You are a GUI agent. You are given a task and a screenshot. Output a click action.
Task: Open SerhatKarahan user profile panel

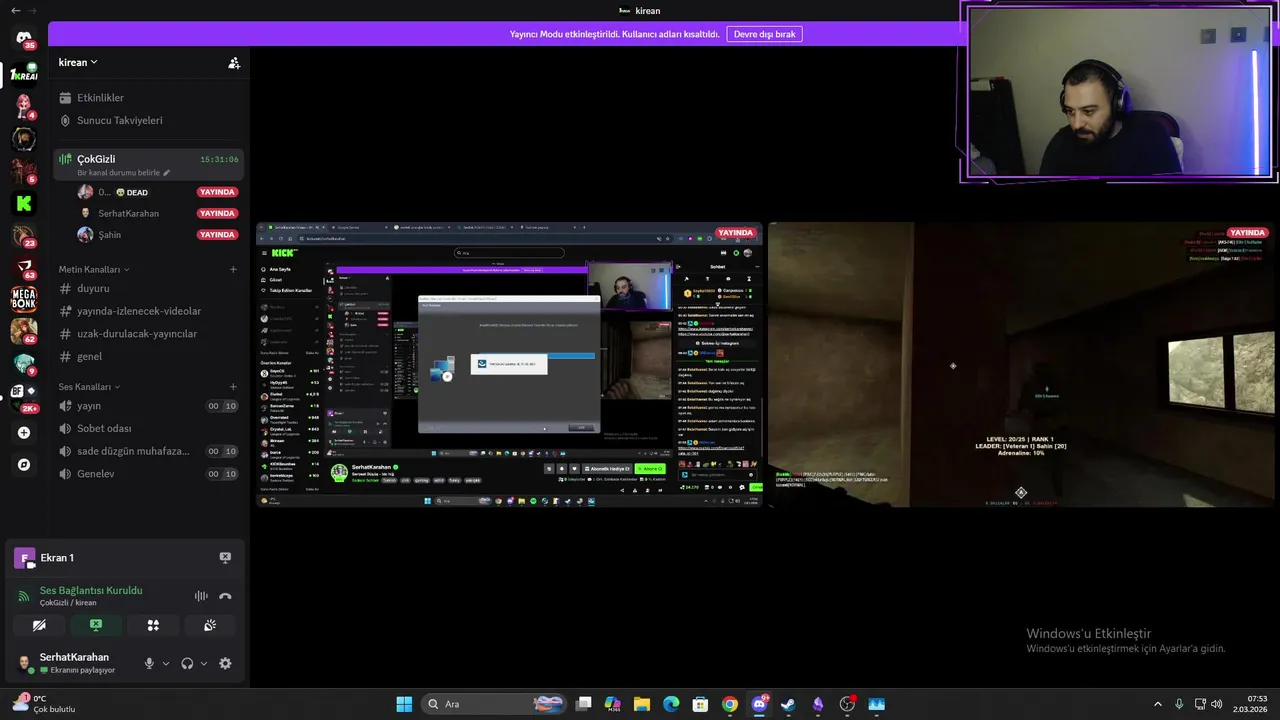coord(74,663)
